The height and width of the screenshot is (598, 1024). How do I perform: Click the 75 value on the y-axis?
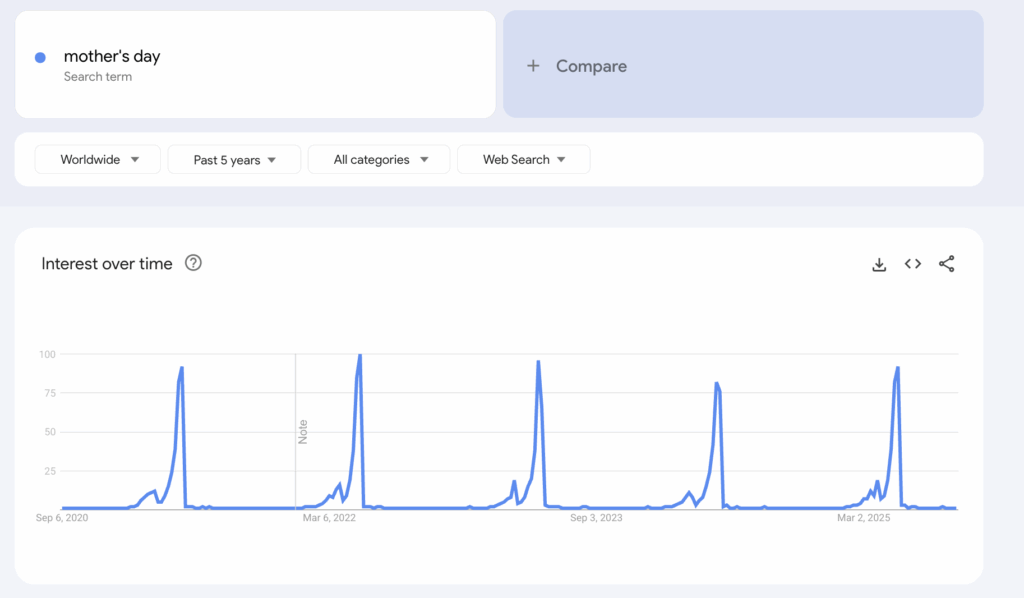point(50,393)
